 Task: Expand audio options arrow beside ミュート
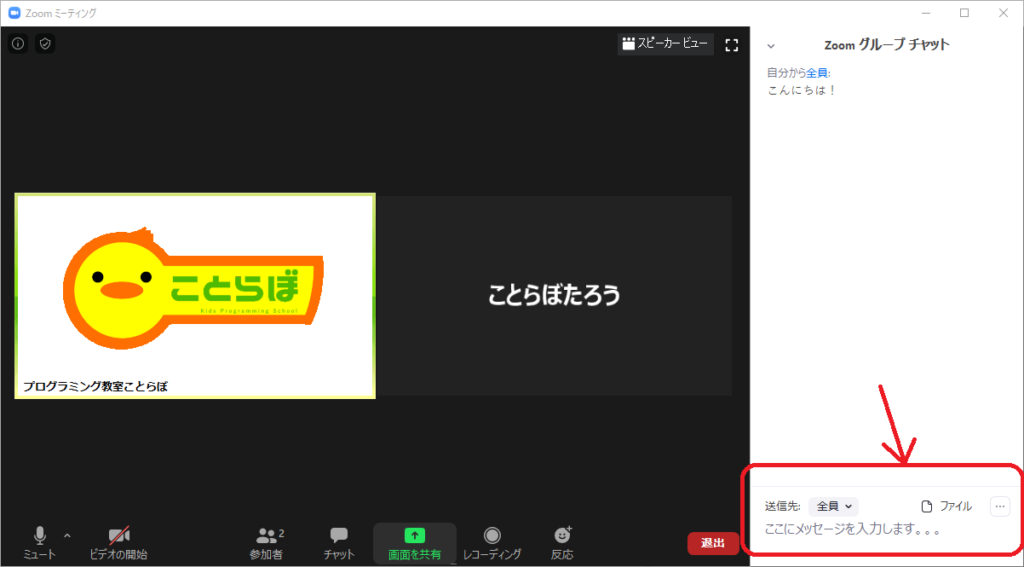[67, 535]
